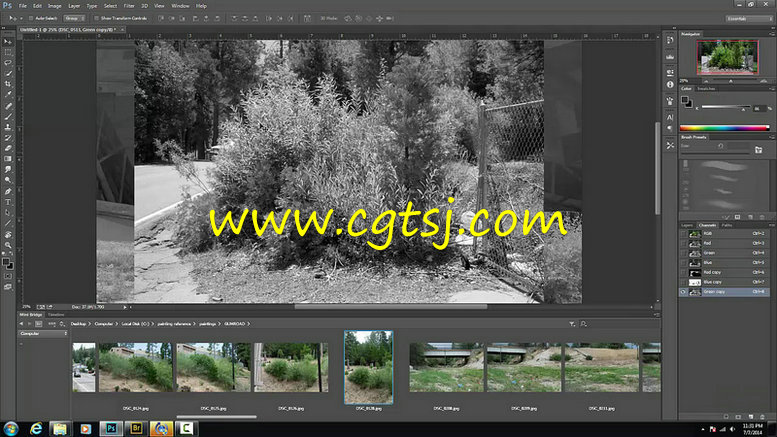Toggle visibility of Blue channel
777x437 pixels.
(x=683, y=263)
